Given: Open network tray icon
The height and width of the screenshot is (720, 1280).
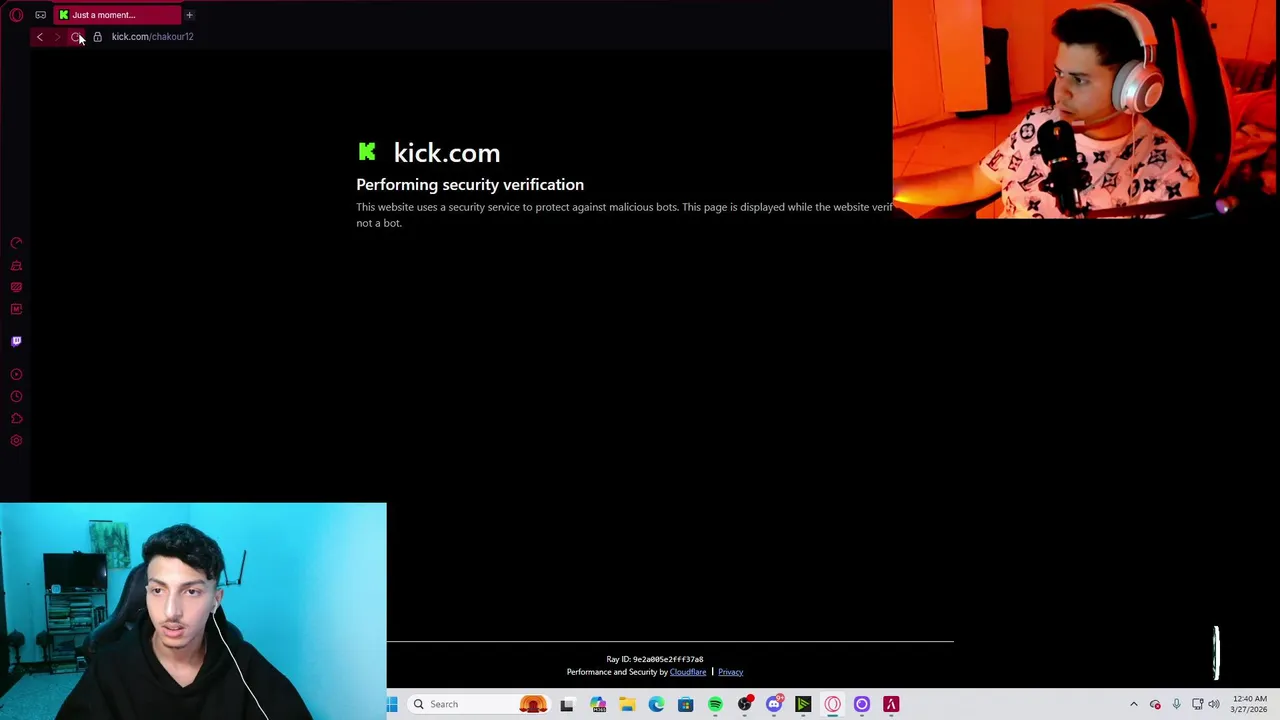Looking at the screenshot, I should click(1197, 704).
